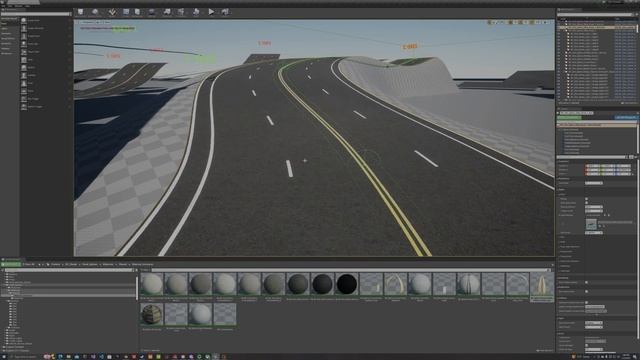This screenshot has width=640, height=360.
Task: Switch to Visual Effects category in Place Actors
Action: click(9, 38)
